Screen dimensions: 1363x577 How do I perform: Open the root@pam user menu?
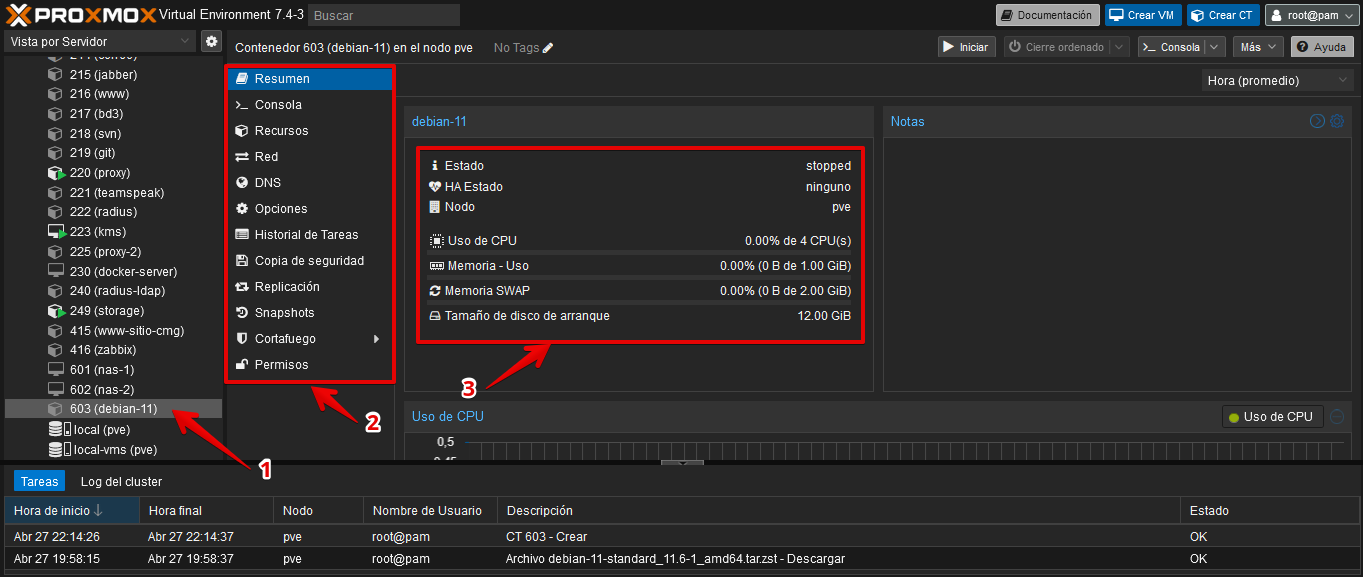click(1312, 15)
